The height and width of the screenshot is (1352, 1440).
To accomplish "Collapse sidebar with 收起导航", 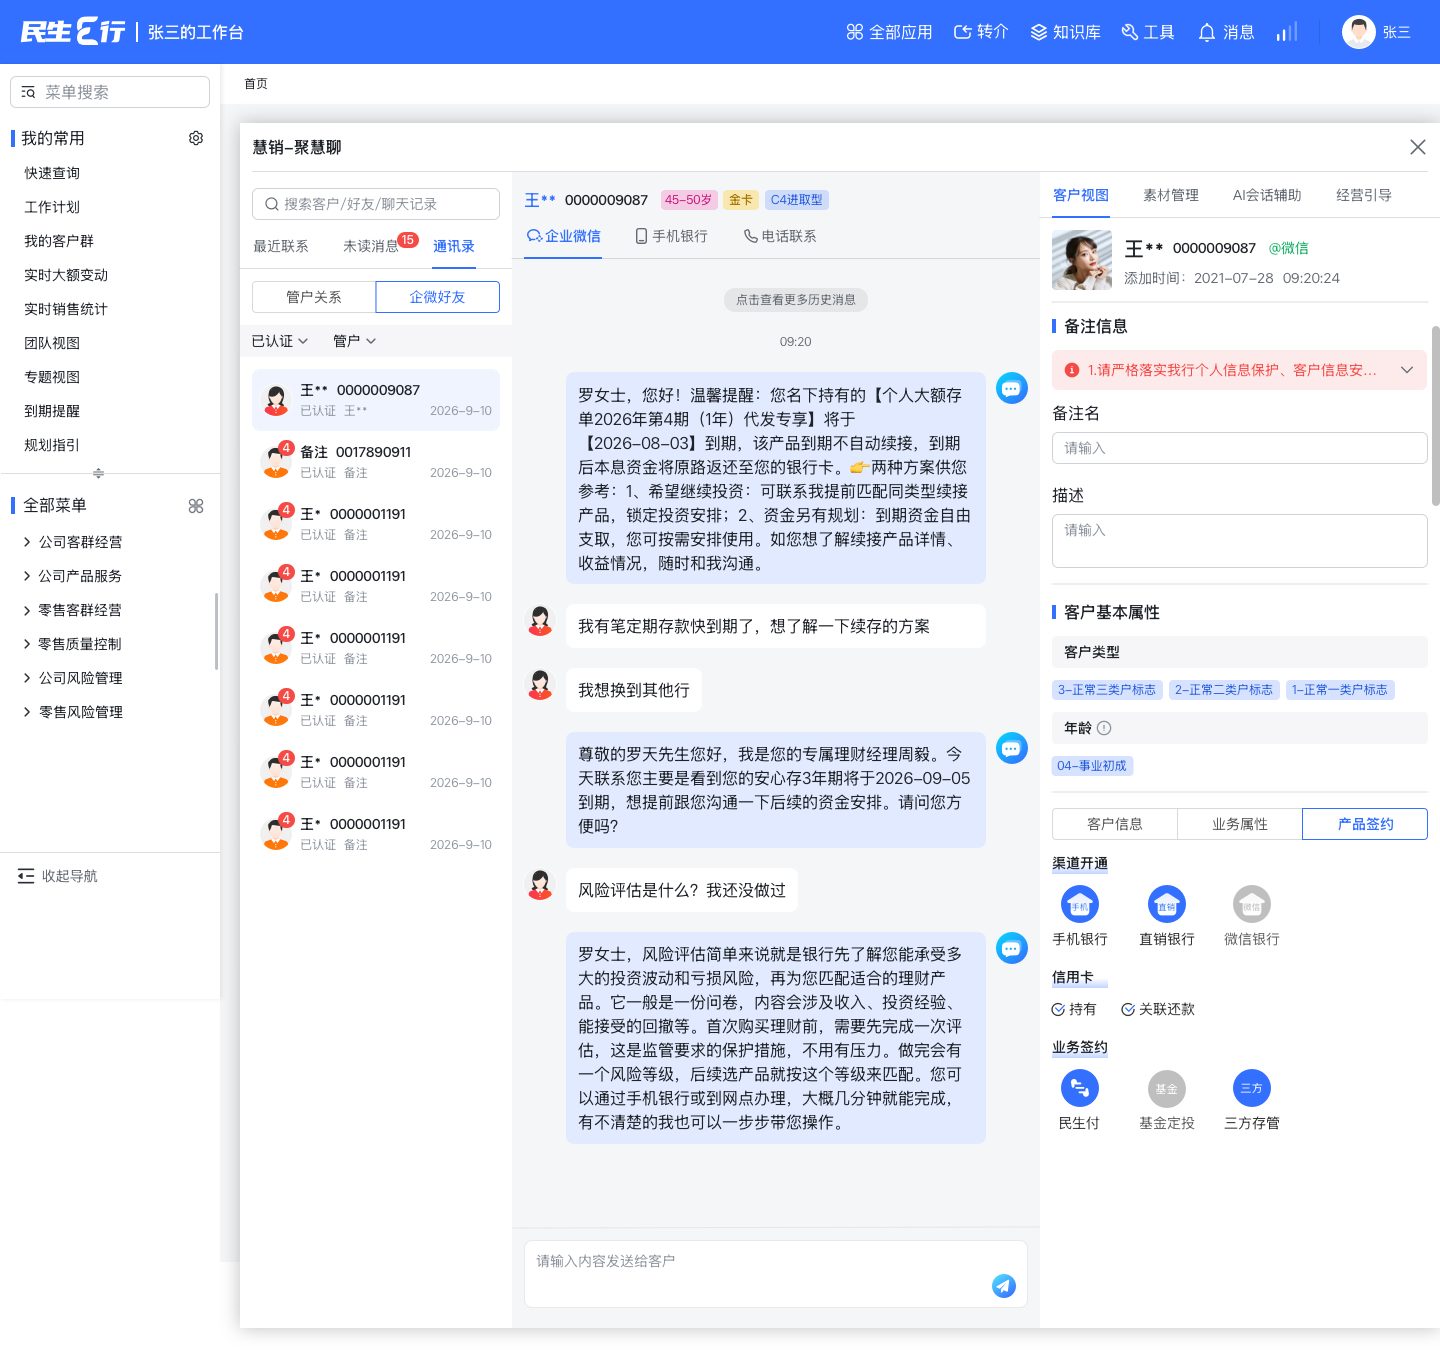I will click(x=57, y=876).
